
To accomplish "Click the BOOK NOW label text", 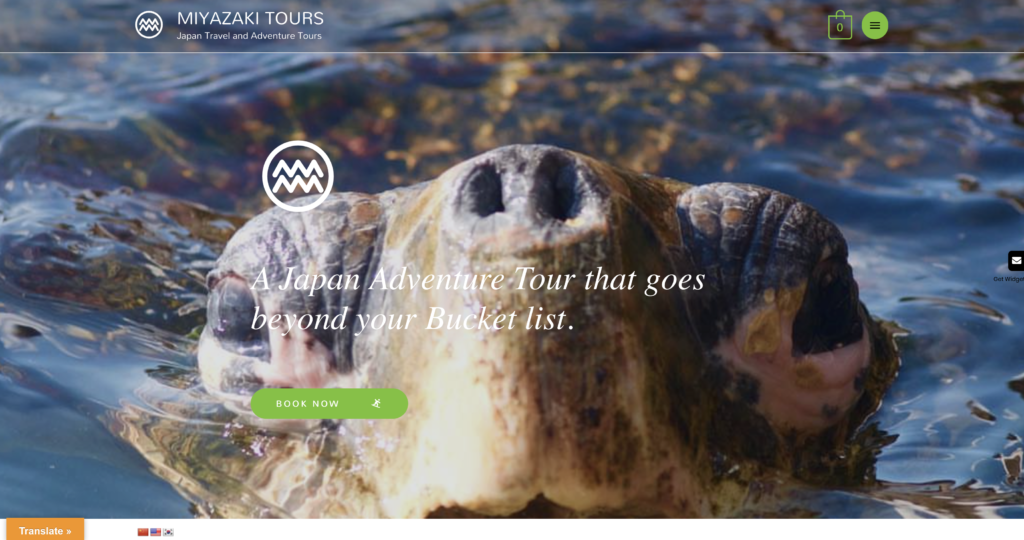I will (308, 404).
